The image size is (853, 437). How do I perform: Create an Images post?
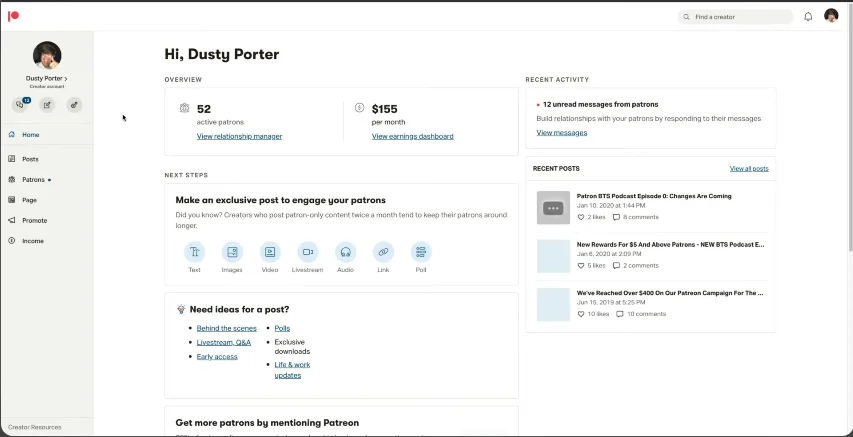click(x=232, y=252)
